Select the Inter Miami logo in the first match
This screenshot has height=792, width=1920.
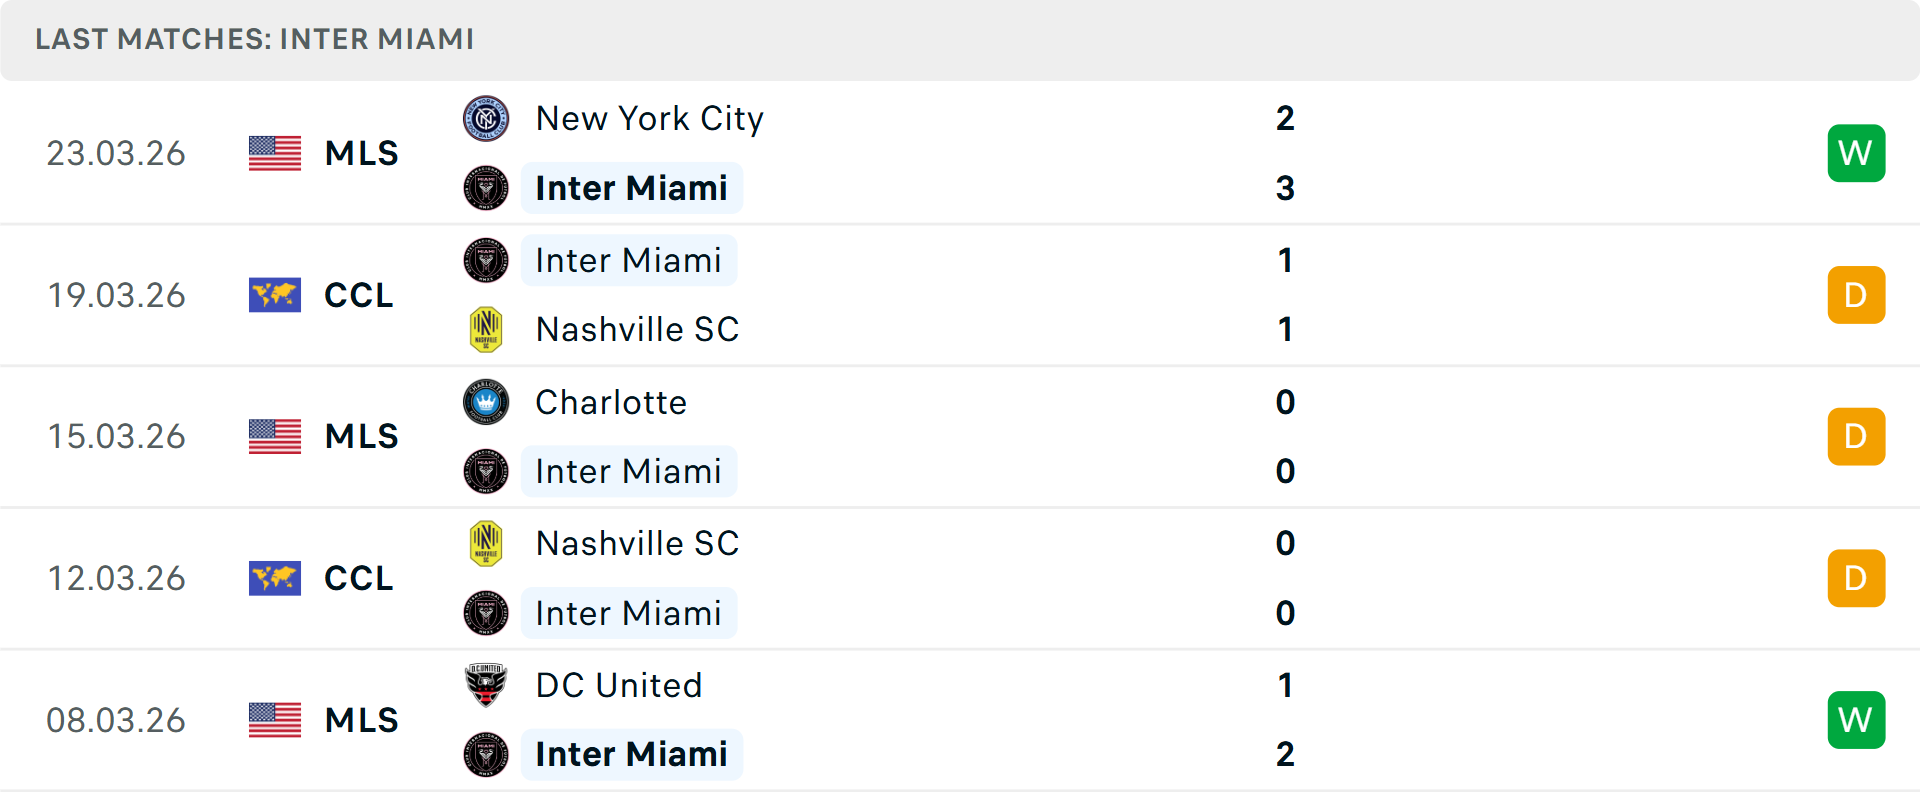486,188
